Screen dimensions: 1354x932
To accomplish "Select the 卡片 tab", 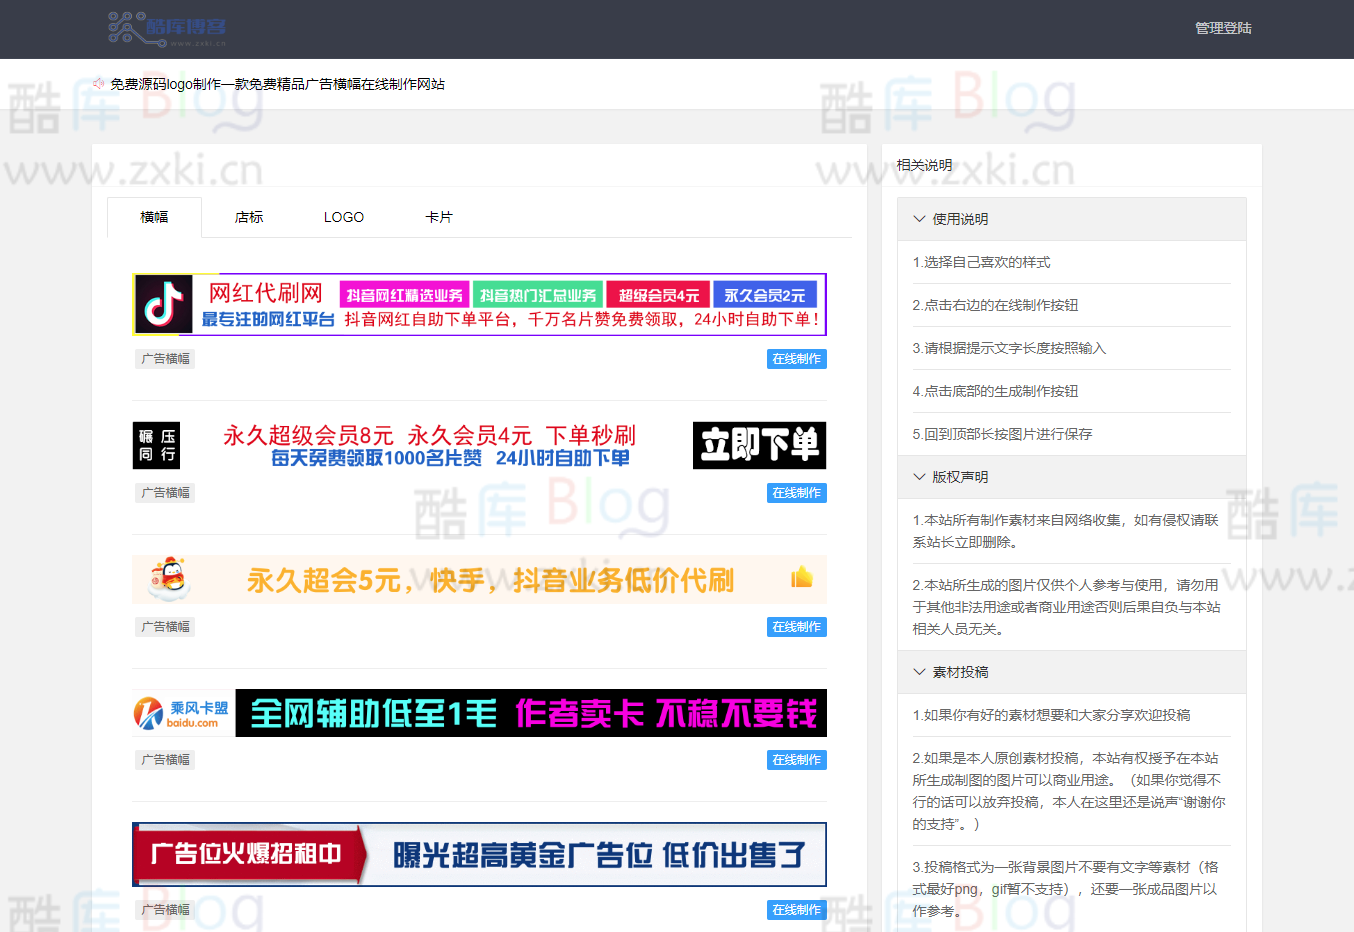I will pyautogui.click(x=439, y=216).
